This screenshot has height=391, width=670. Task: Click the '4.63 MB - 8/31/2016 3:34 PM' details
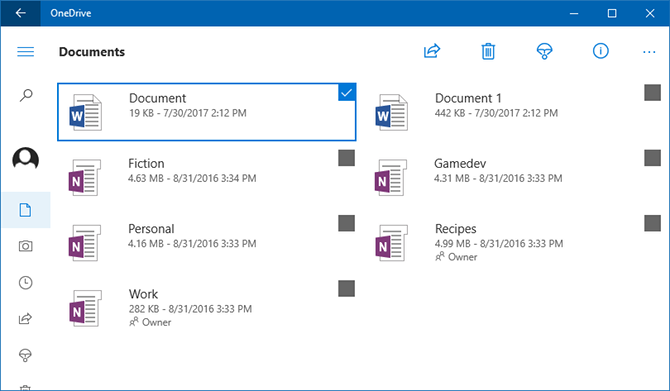[x=192, y=178]
